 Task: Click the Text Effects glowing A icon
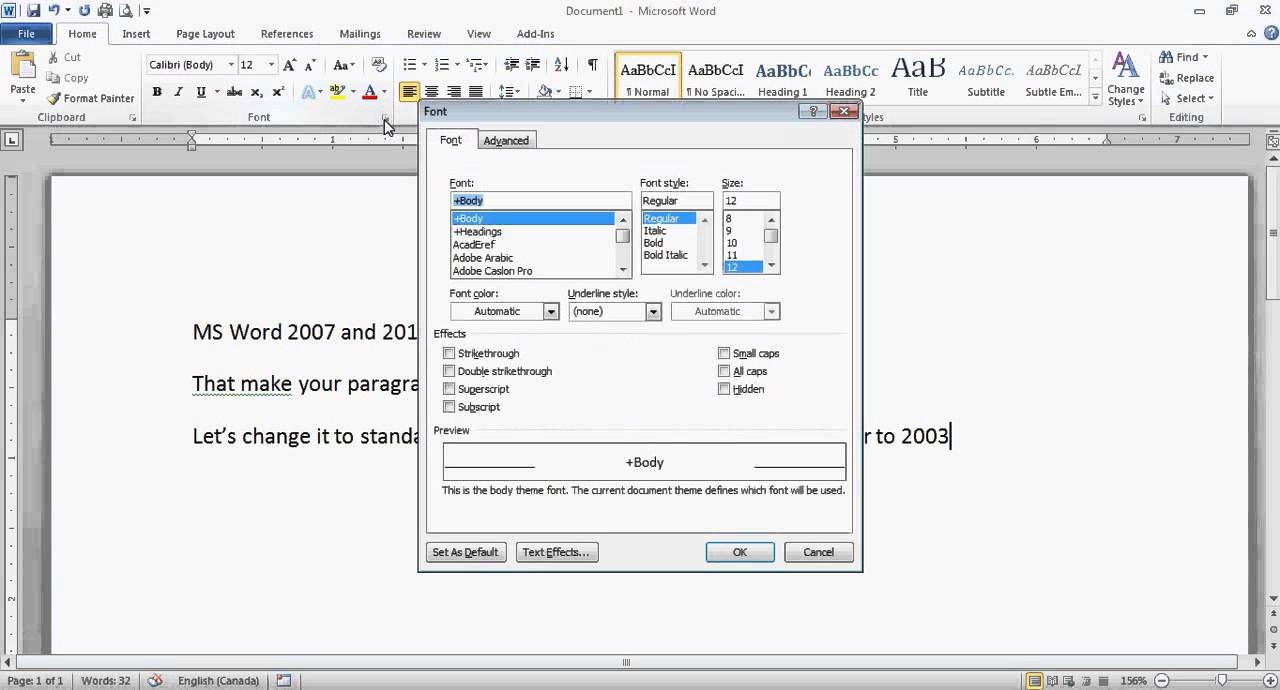(308, 92)
